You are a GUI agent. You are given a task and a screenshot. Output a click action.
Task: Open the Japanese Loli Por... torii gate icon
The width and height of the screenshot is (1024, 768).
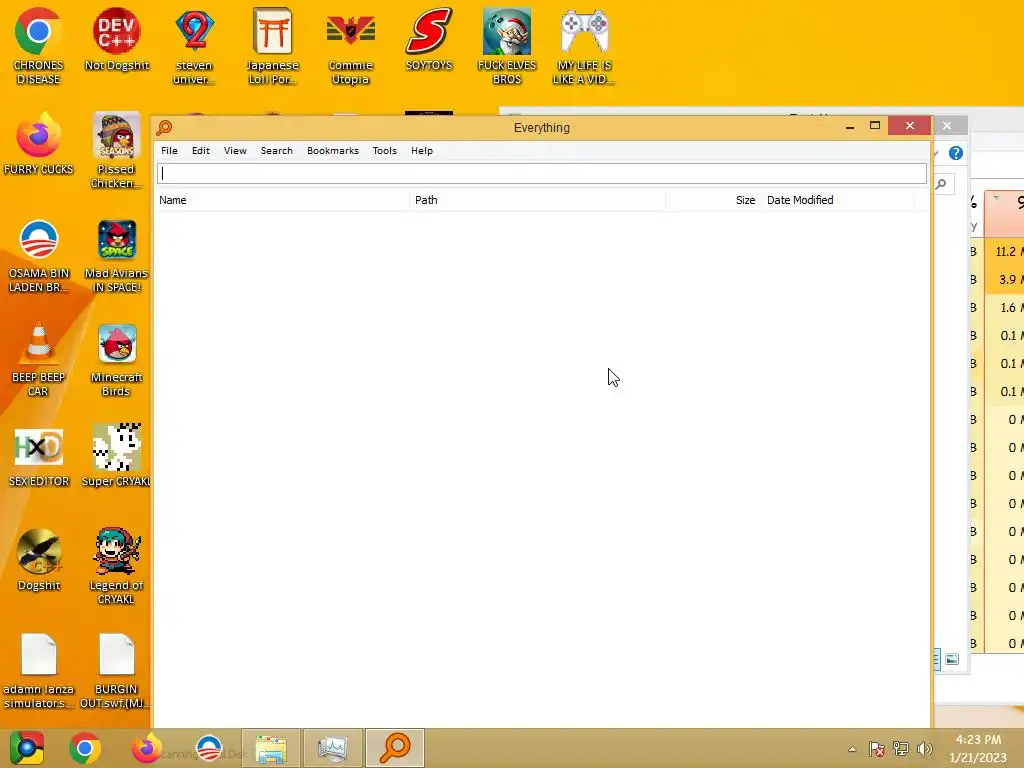272,46
